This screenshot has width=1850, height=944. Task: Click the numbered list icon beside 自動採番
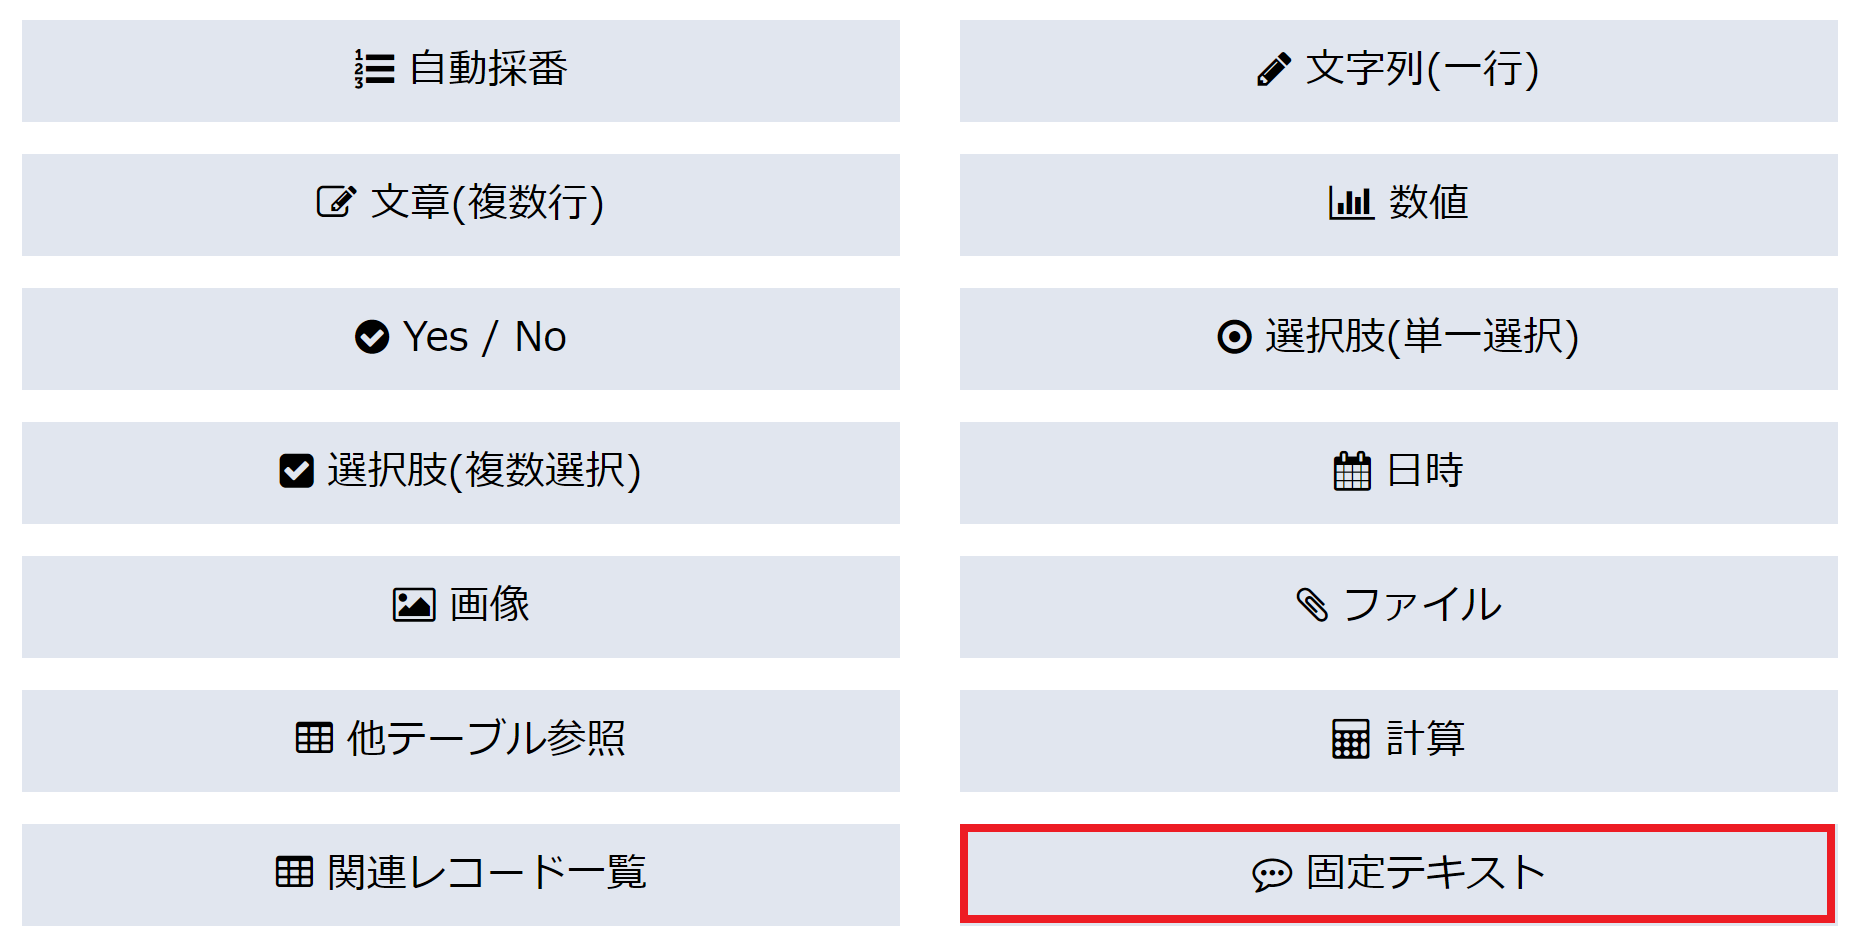point(375,70)
